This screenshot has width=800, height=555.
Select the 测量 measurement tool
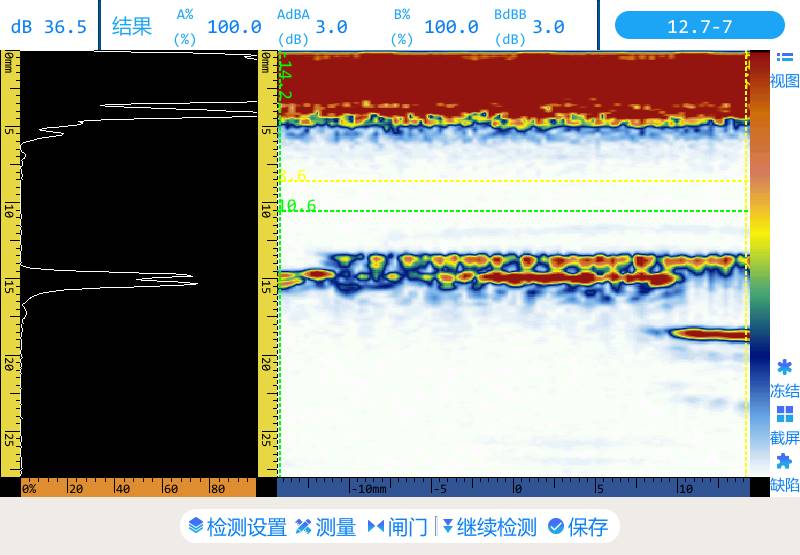point(326,527)
